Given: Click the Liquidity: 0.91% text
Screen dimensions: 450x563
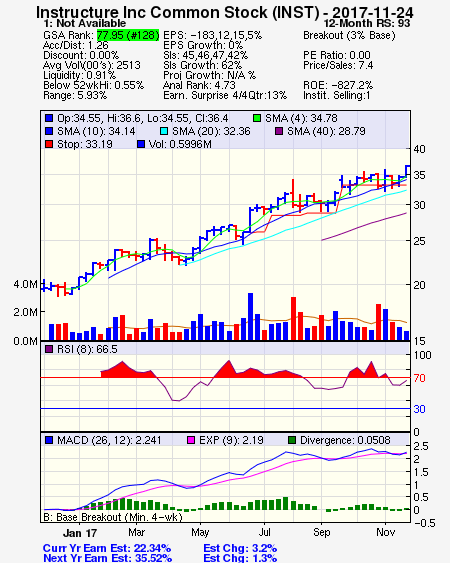Looking at the screenshot, I should tap(79, 75).
